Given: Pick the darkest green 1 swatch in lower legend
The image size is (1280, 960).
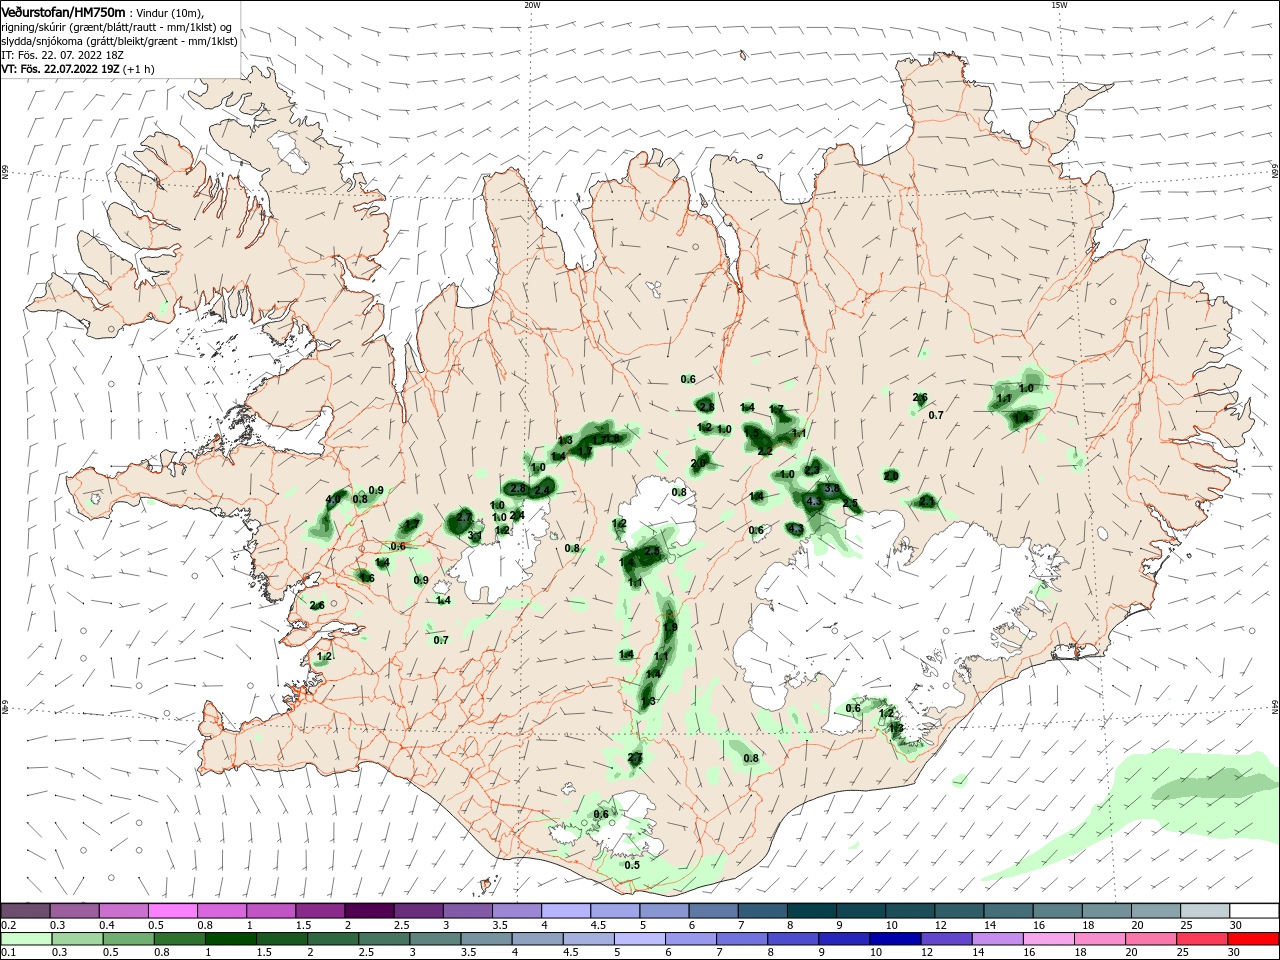Looking at the screenshot, I should (229, 939).
